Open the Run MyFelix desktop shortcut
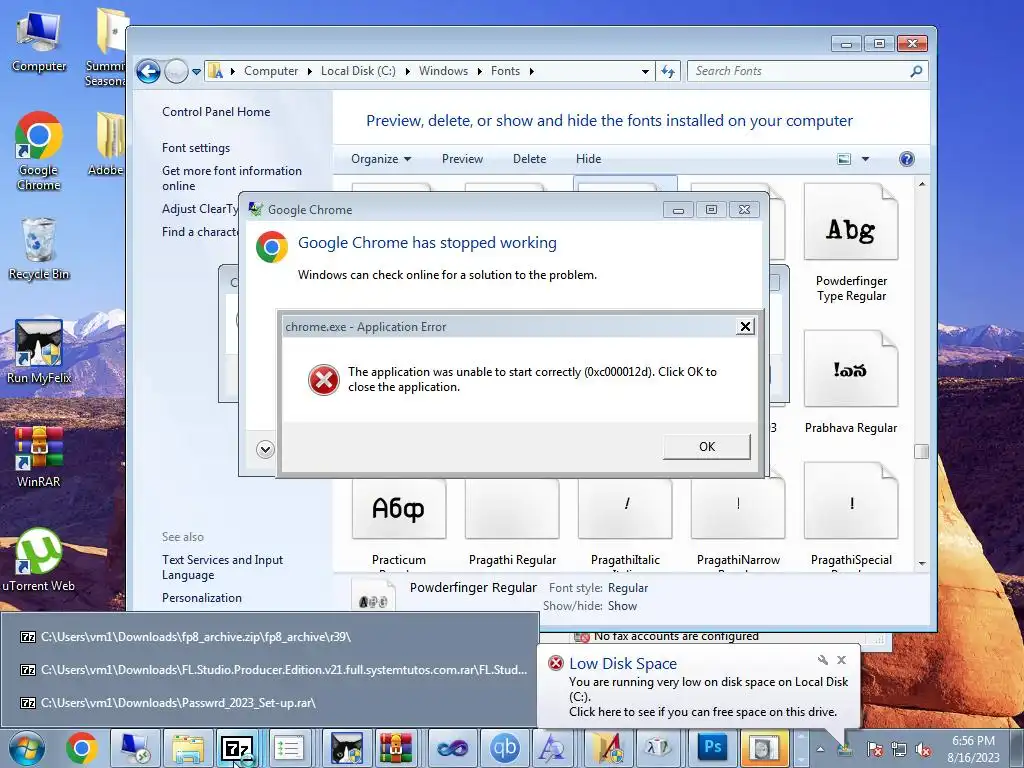The height and width of the screenshot is (768, 1024). click(39, 352)
